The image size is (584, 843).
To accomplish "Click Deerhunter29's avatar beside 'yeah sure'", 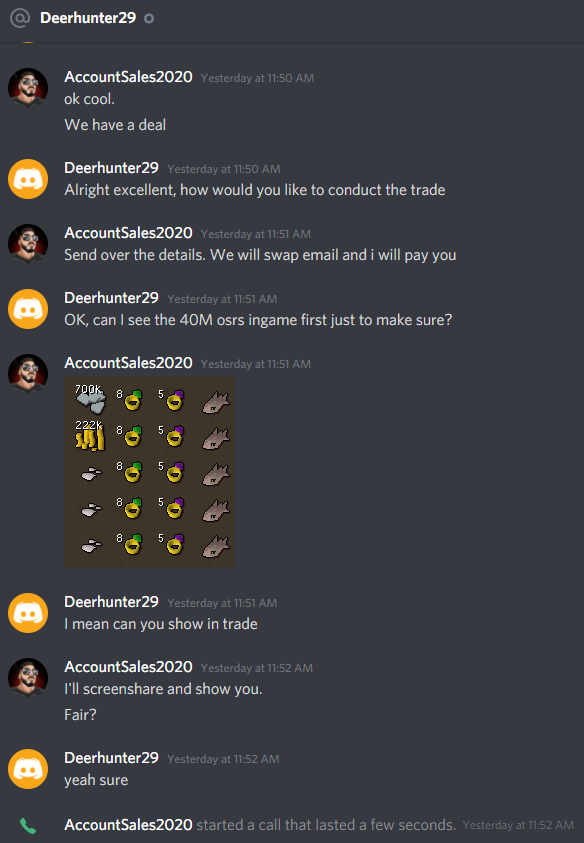I will tap(28, 769).
